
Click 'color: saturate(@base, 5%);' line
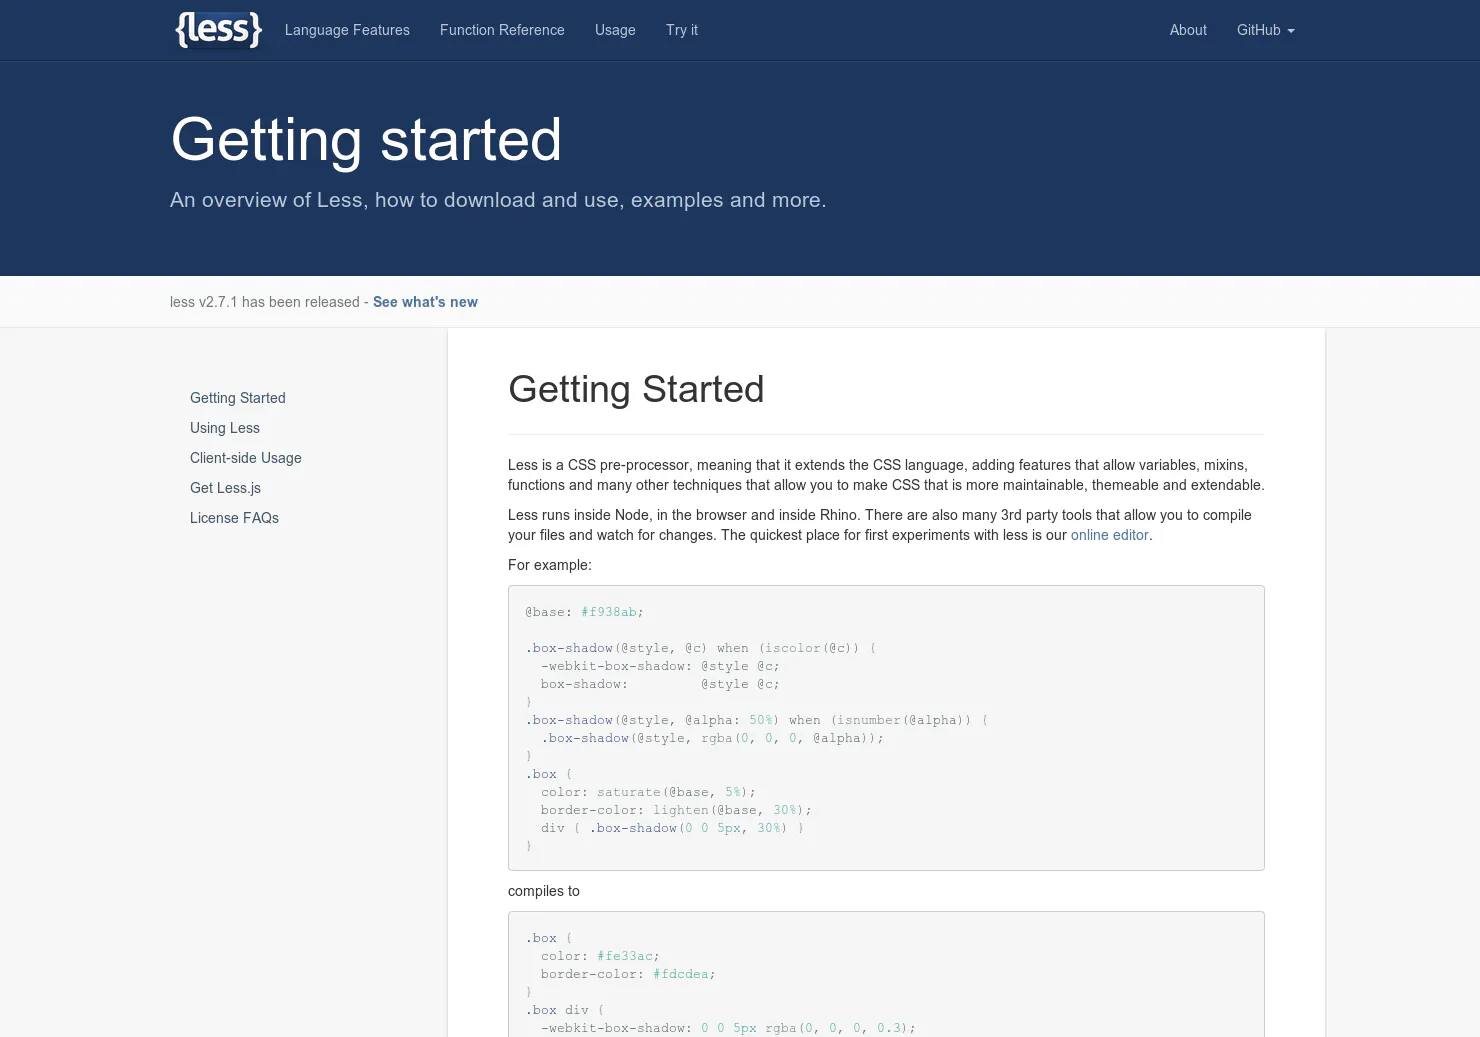[648, 792]
